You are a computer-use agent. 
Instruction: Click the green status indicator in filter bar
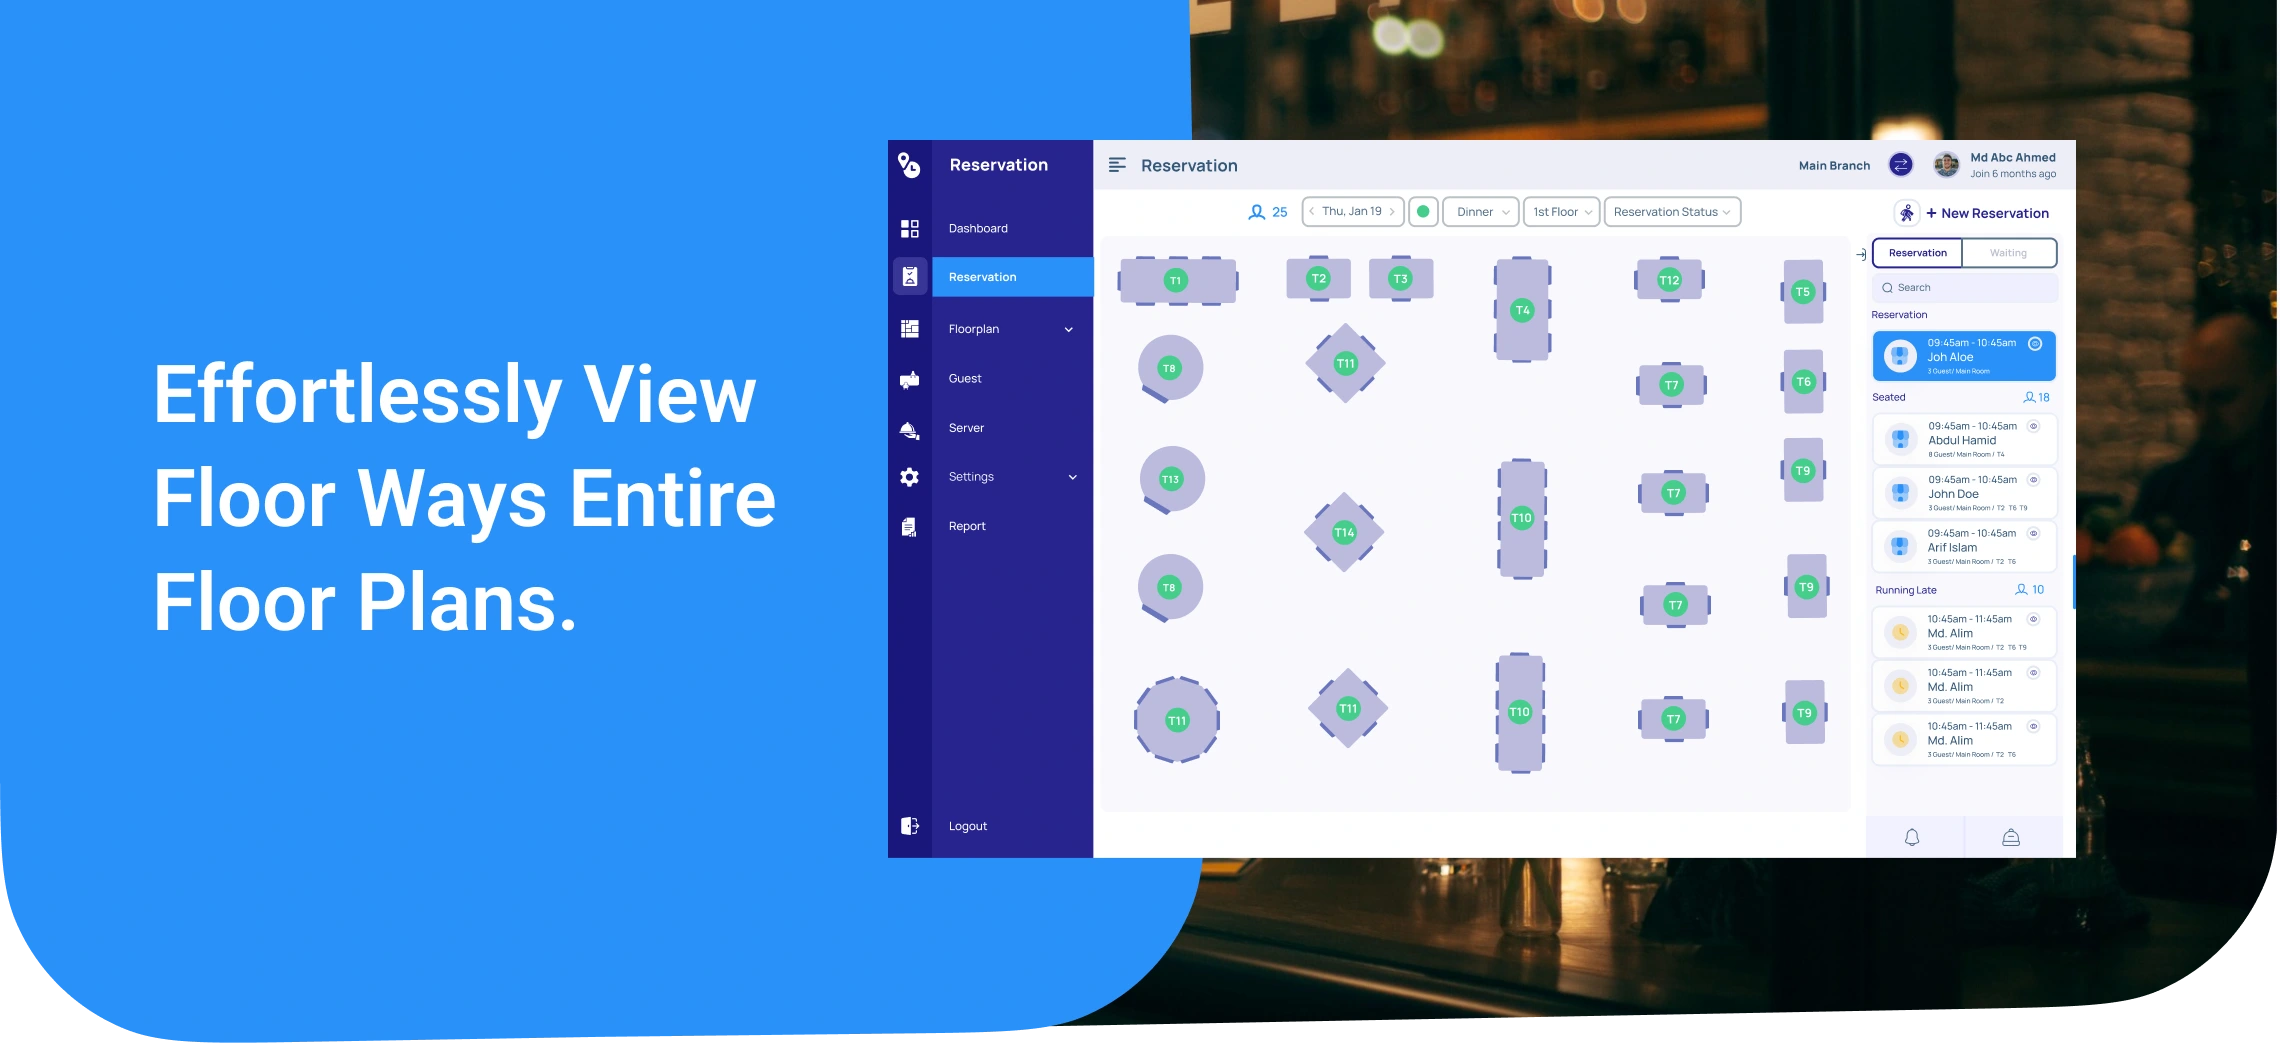tap(1423, 212)
